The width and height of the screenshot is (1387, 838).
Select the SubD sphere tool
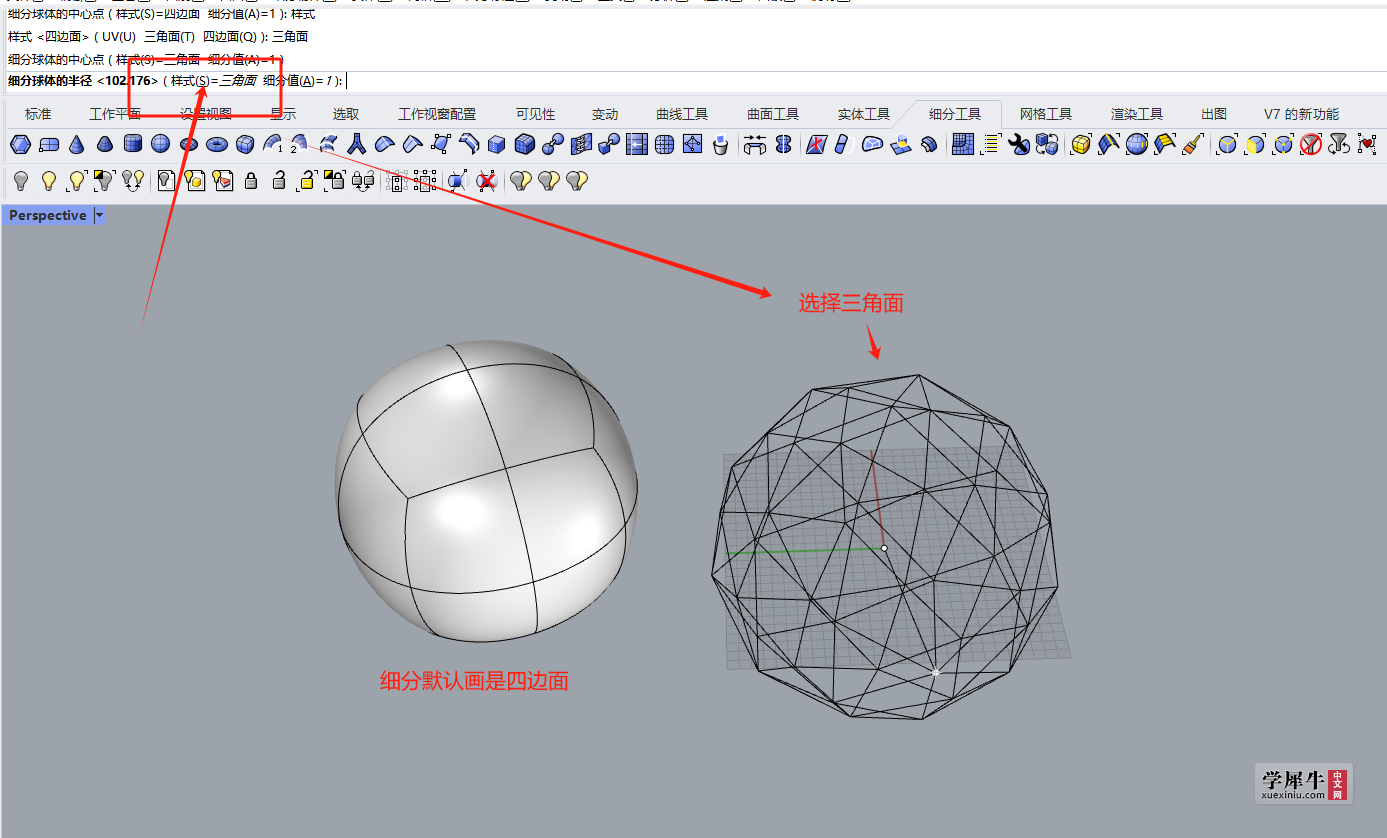[160, 146]
